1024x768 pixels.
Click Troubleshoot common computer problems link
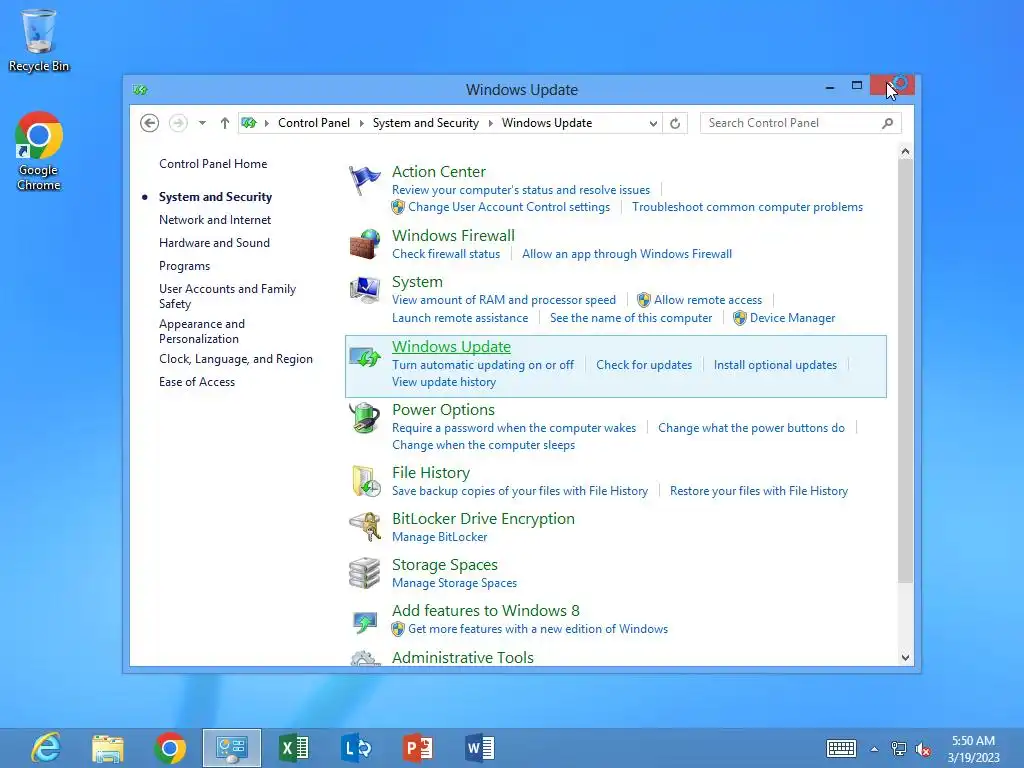pos(747,207)
